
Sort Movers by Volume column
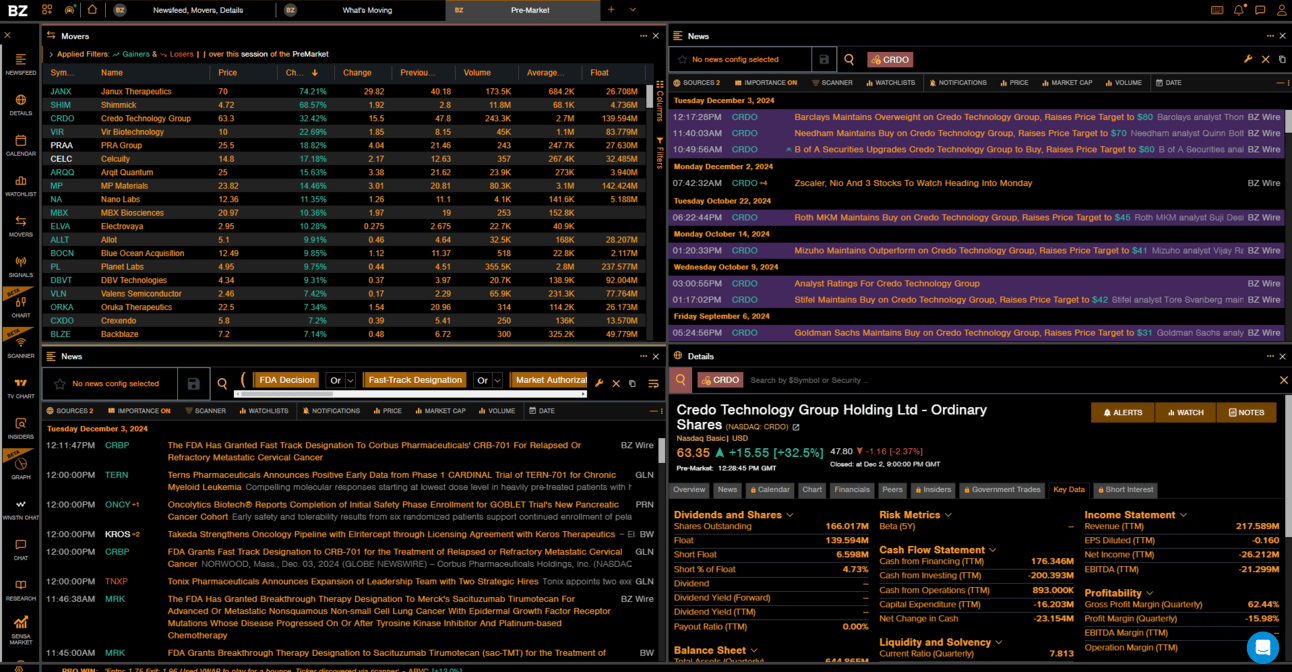coord(477,73)
